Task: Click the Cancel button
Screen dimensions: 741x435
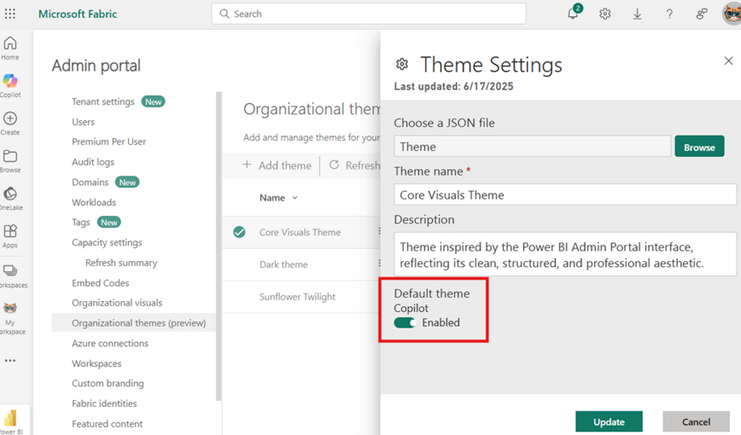Action: coord(696,421)
